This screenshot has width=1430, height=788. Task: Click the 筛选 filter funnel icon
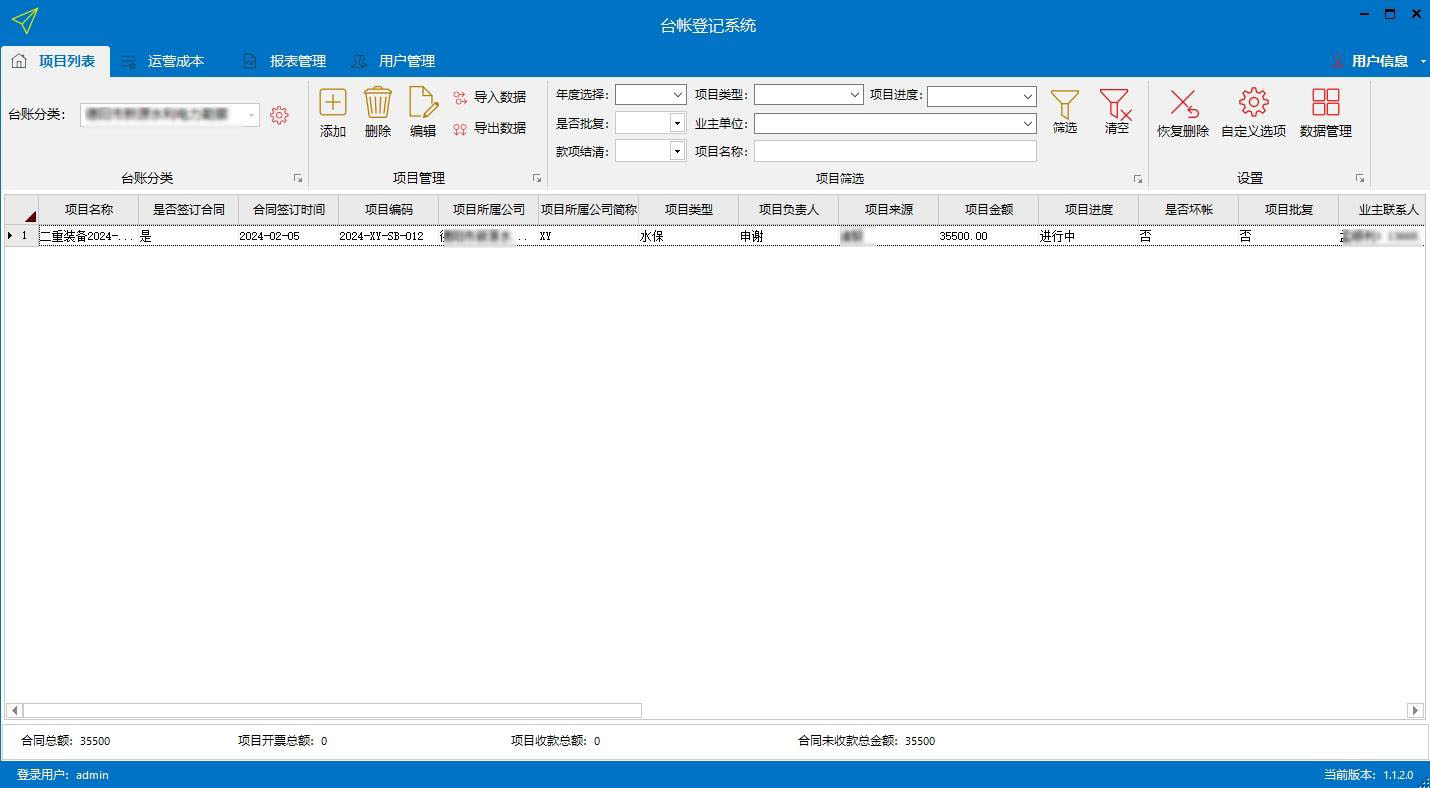[1065, 104]
